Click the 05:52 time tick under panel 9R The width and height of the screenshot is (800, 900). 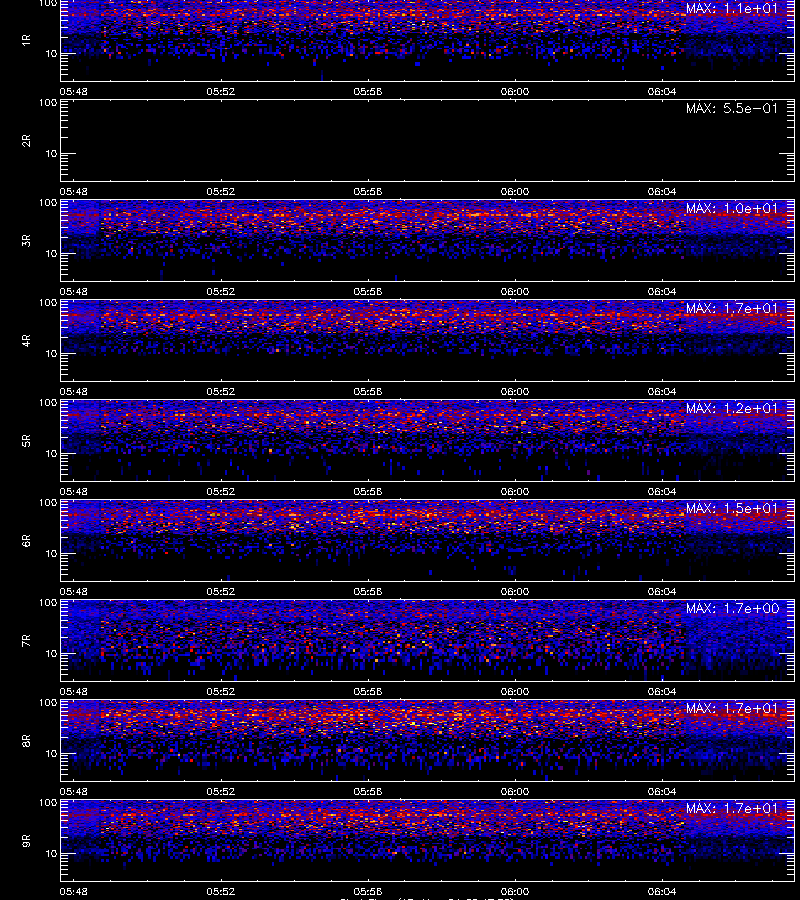pyautogui.click(x=220, y=891)
